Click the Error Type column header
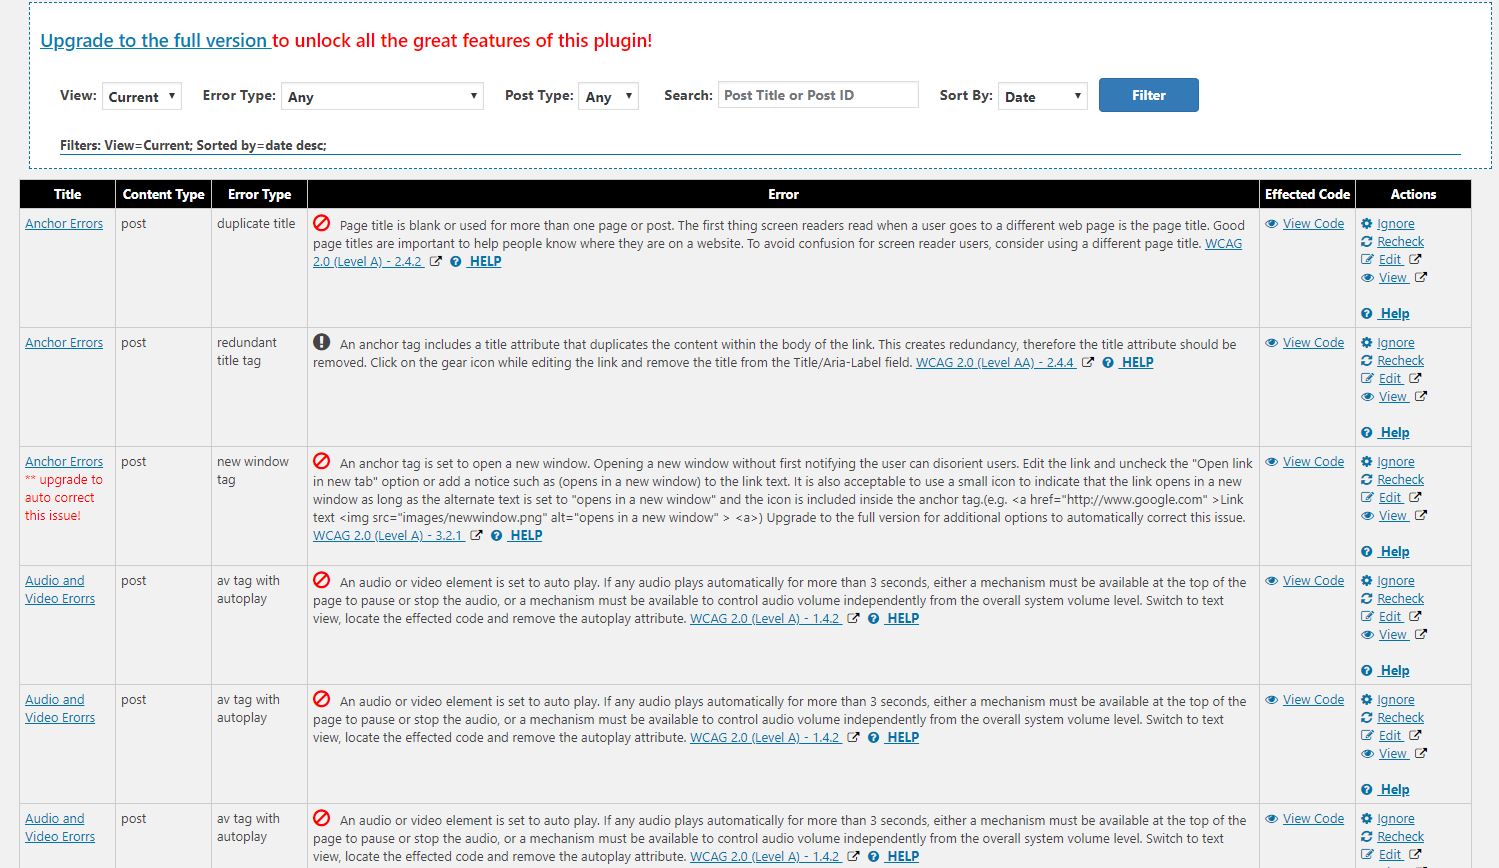1499x868 pixels. pos(259,194)
